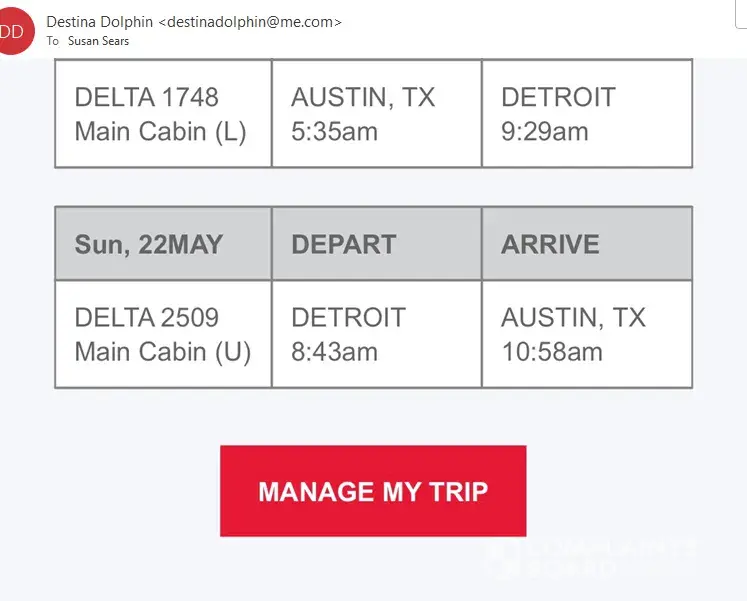Click the 8:43am Detroit departure time
The height and width of the screenshot is (601, 747).
click(334, 352)
